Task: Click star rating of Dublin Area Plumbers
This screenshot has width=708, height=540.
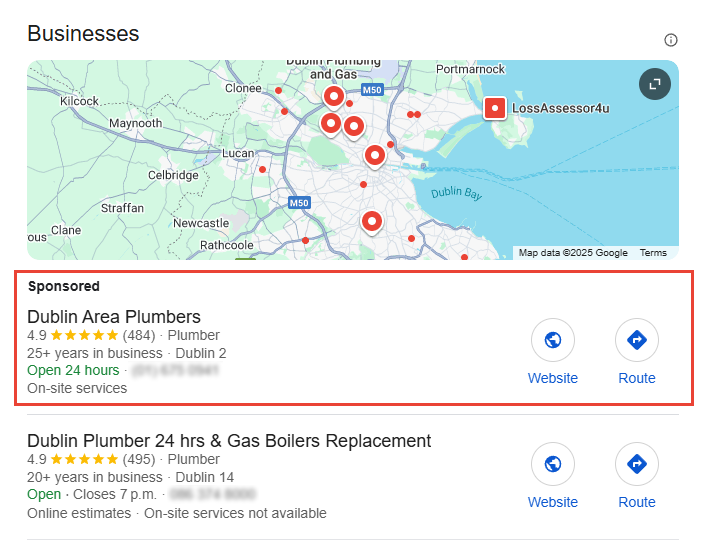Action: point(84,335)
